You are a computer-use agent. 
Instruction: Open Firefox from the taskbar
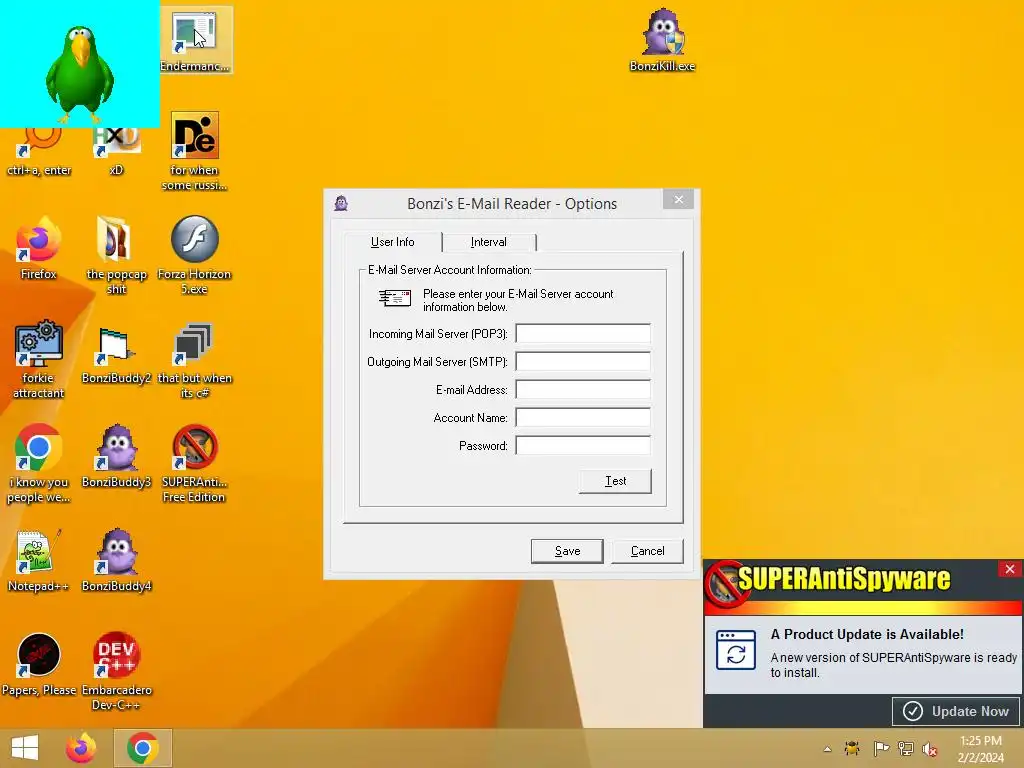81,748
